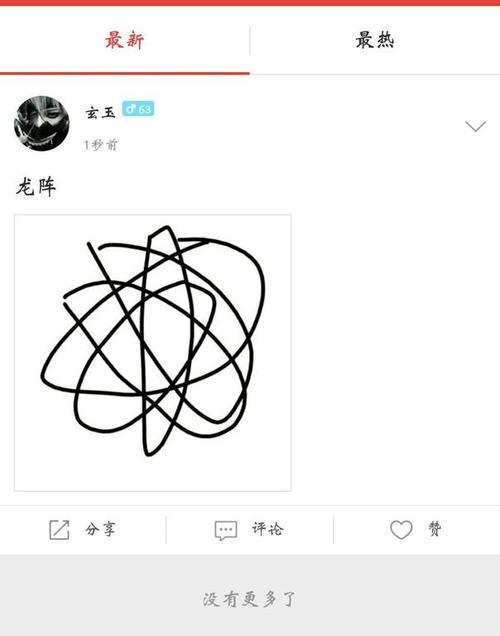Click the red indicator under 最新

124,73
